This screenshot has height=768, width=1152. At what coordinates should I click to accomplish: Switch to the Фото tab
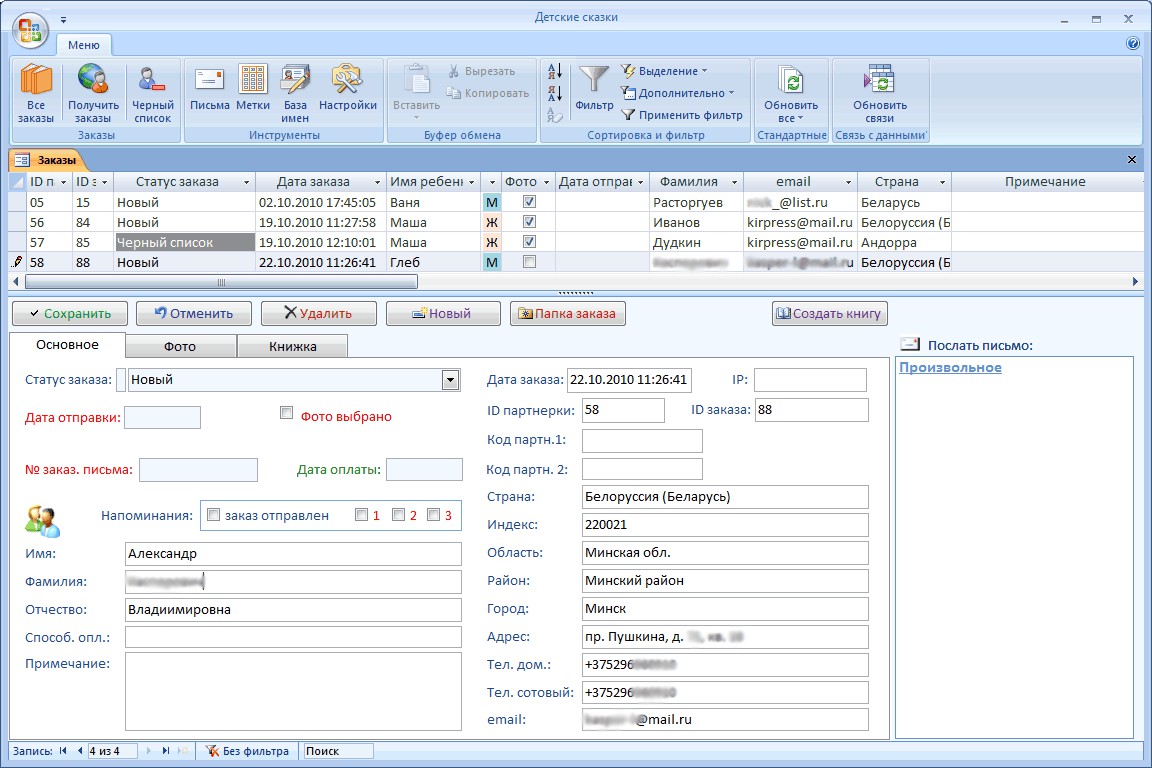(x=180, y=346)
